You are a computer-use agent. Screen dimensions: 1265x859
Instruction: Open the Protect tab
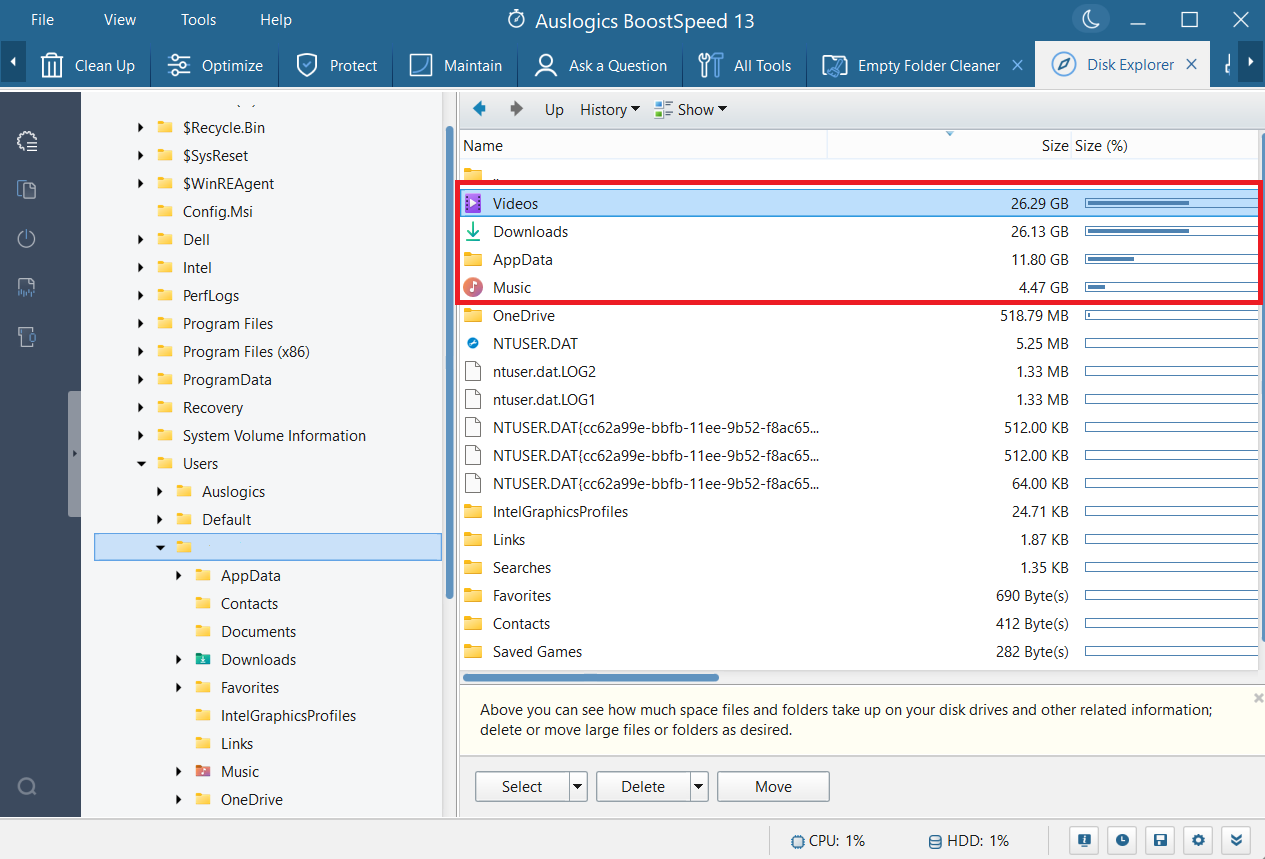pos(336,66)
